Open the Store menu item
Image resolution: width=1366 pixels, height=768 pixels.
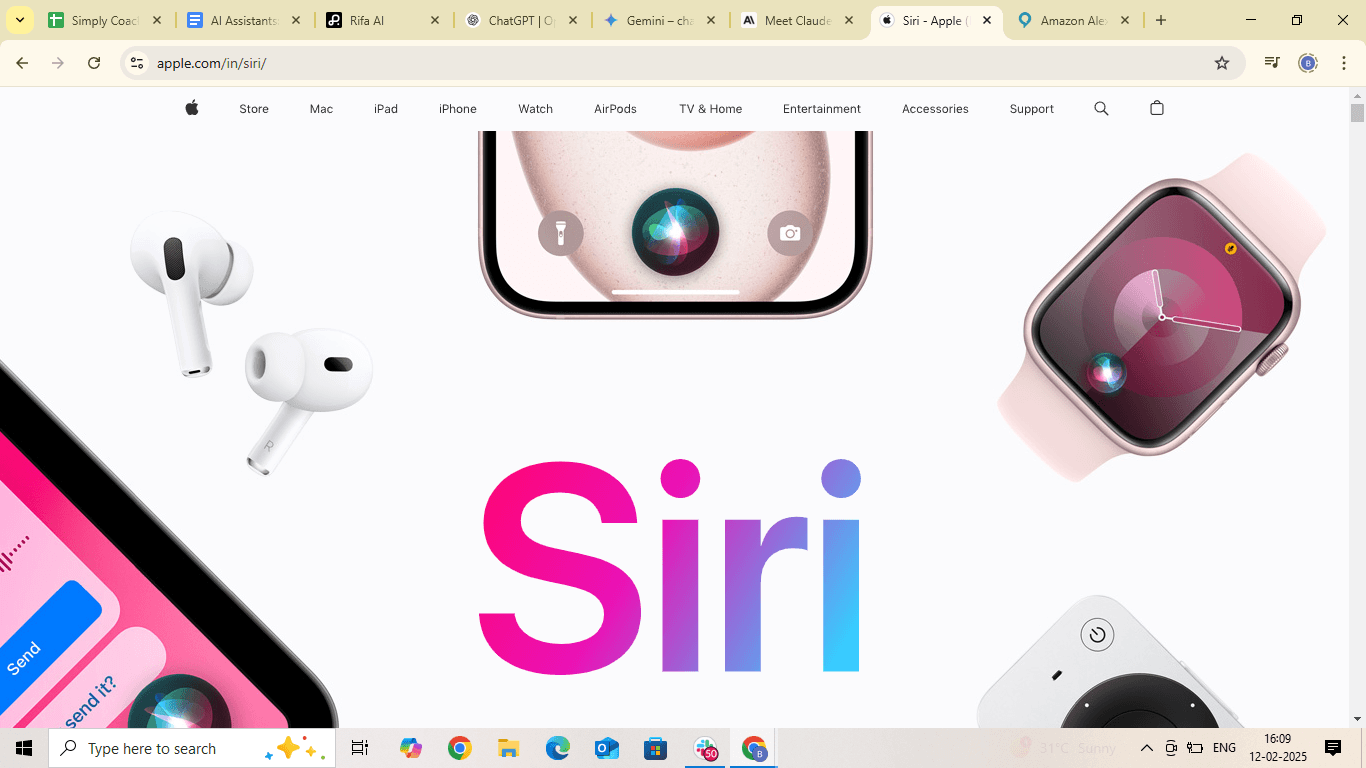click(x=254, y=109)
